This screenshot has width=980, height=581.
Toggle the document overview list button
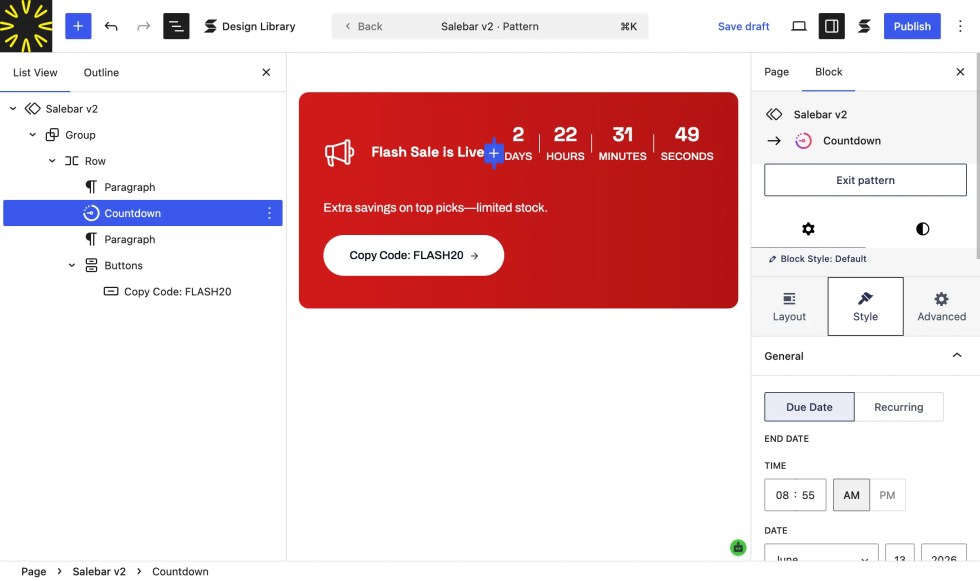176,26
